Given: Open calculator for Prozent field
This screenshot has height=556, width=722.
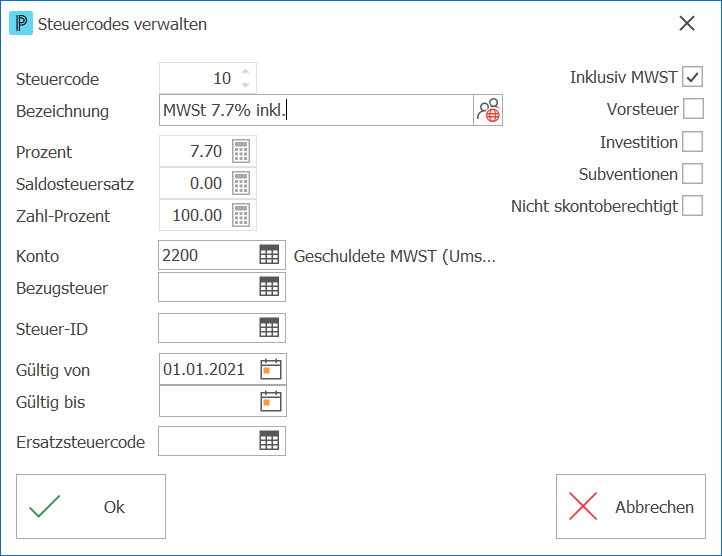Looking at the screenshot, I should coord(241,151).
